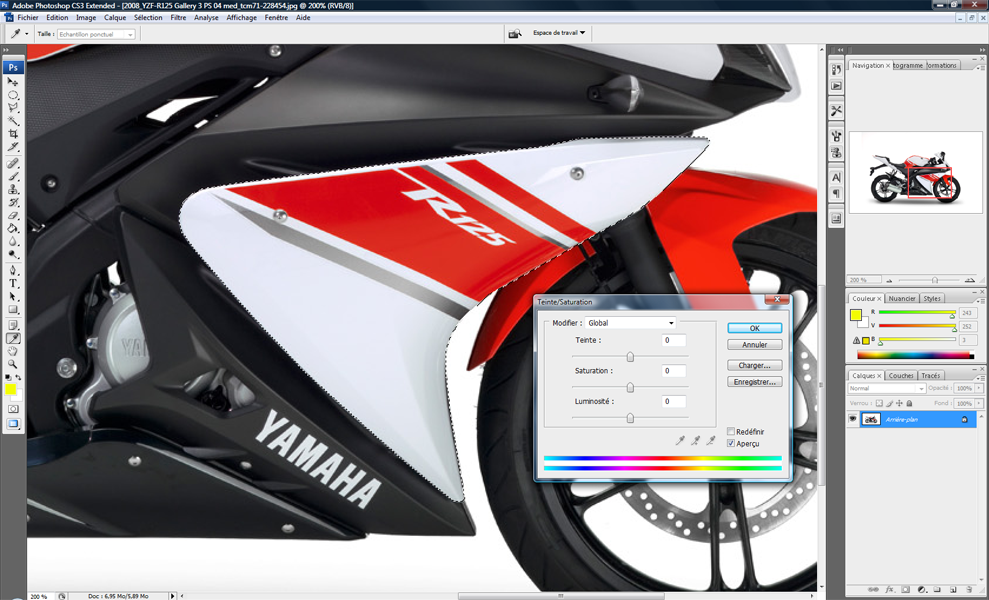Click Annuler in Teinte/Saturation dialog
The width and height of the screenshot is (989, 600).
point(754,344)
